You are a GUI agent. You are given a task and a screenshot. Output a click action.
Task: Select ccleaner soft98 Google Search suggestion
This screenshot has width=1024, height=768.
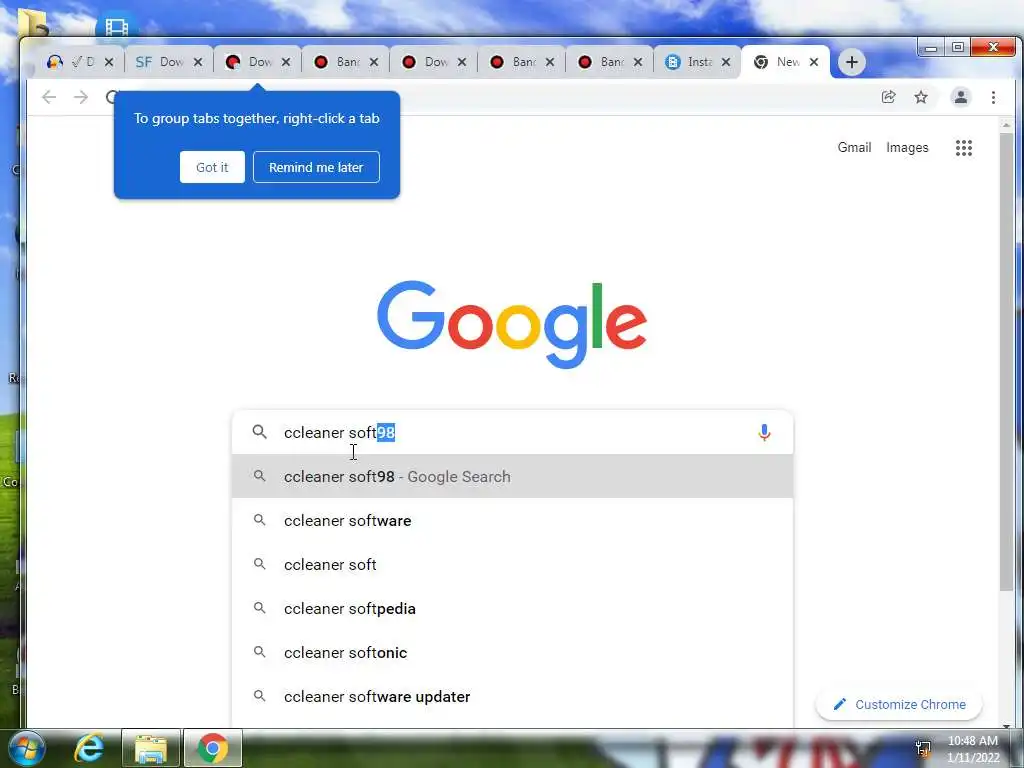[513, 477]
